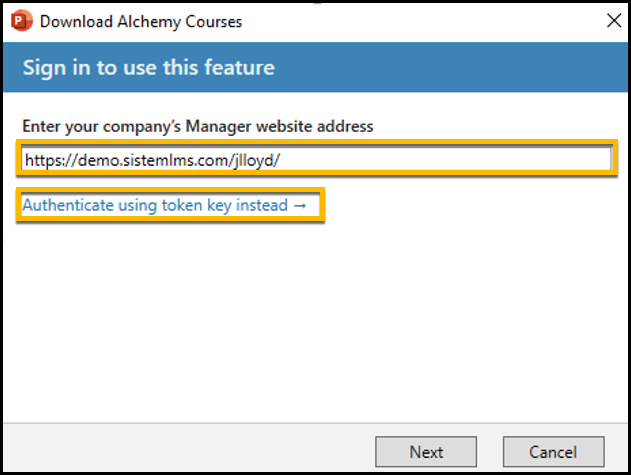Click on the https prefix in the address field

[42, 158]
